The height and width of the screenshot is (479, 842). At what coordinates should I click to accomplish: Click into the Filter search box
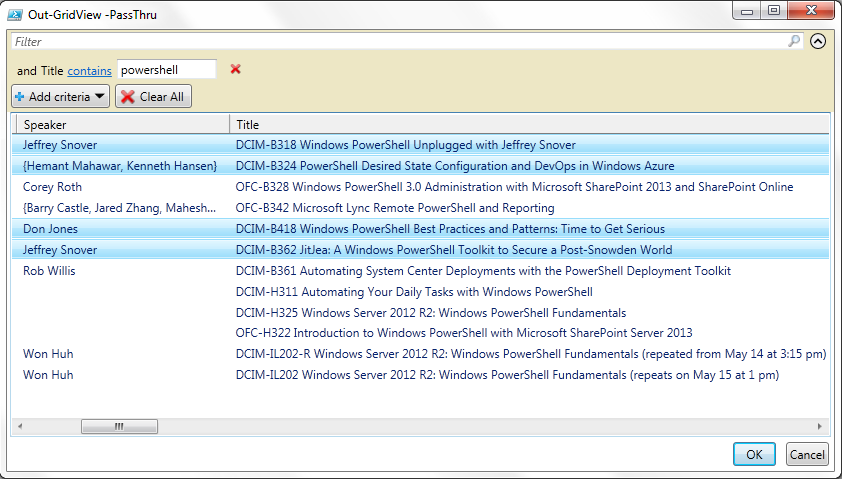pyautogui.click(x=400, y=42)
